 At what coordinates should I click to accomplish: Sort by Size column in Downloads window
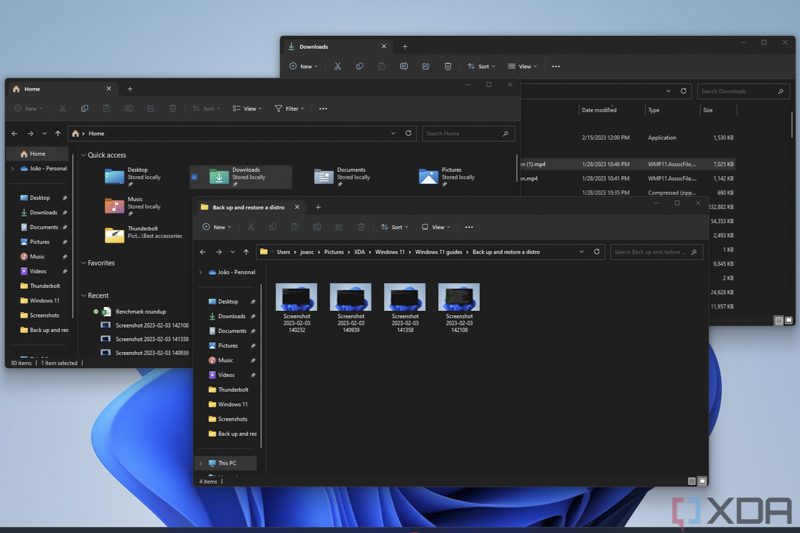pyautogui.click(x=708, y=110)
